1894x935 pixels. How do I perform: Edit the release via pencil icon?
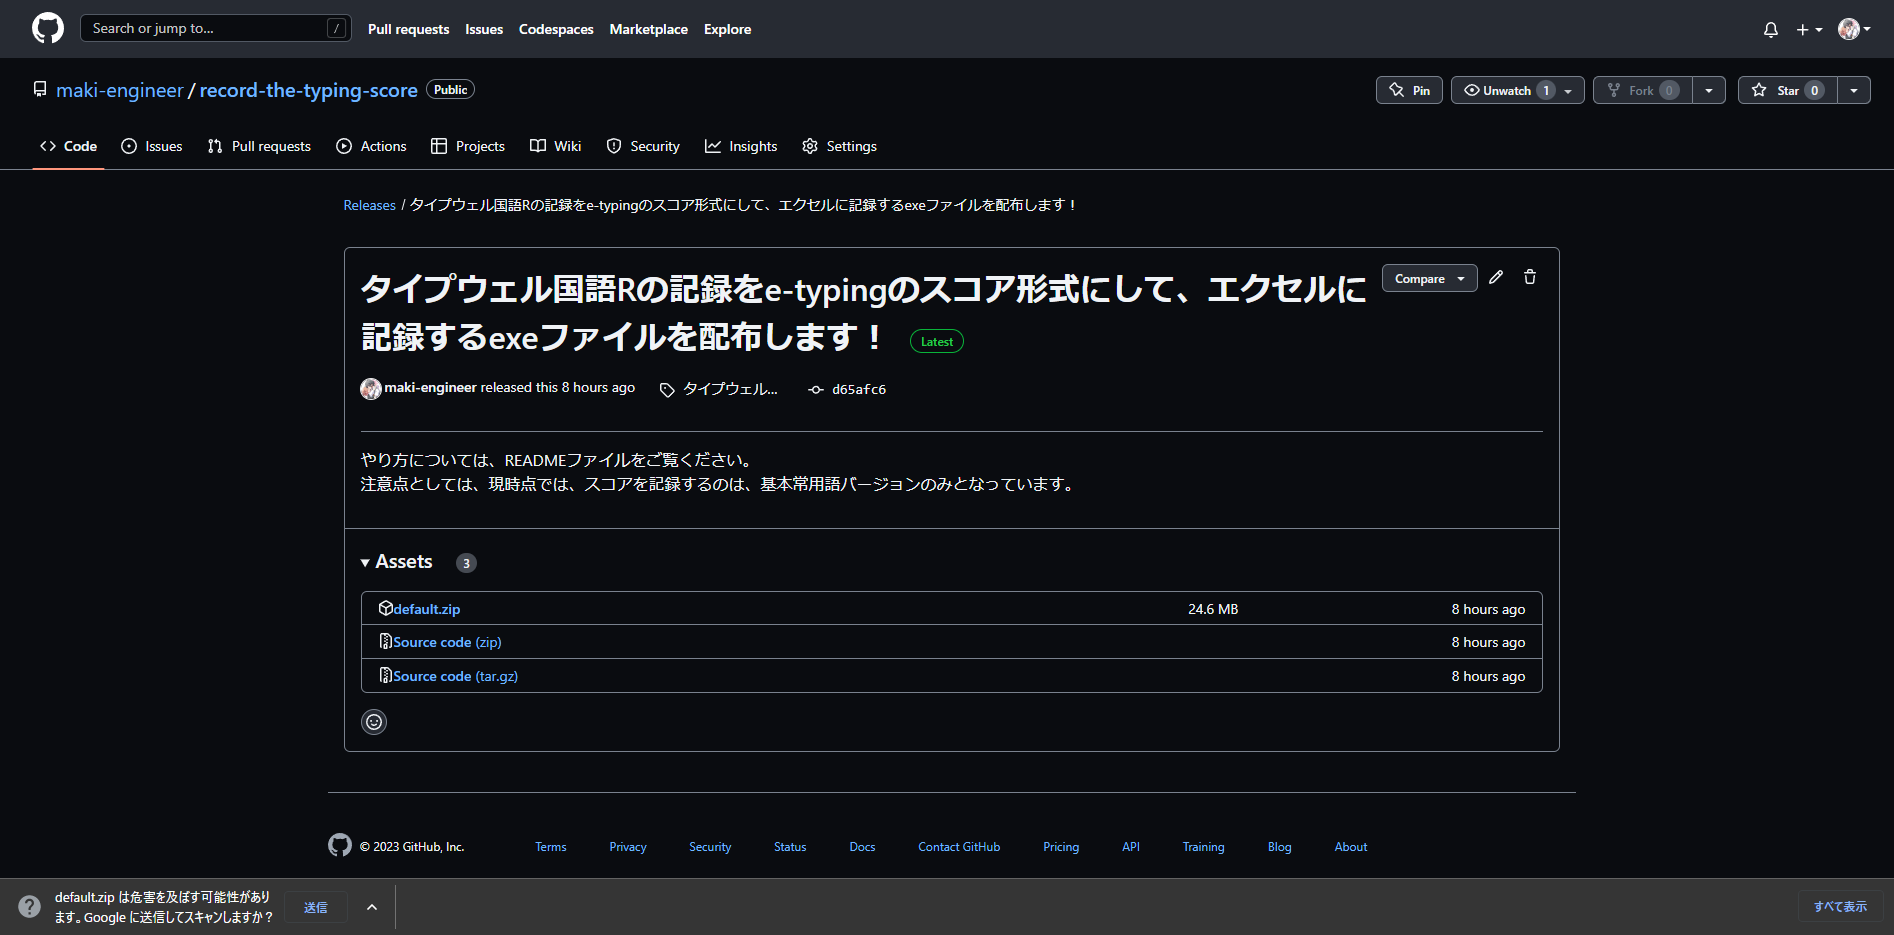1496,277
